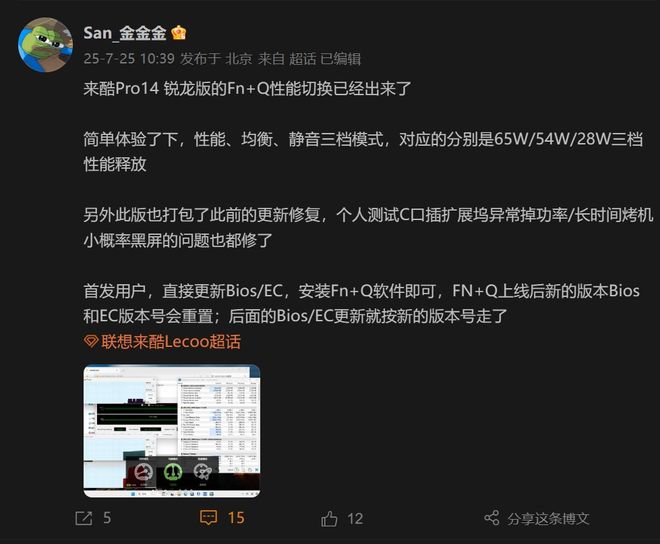Open comments via the speech bubble icon
Screen dimensions: 660x544
tap(208, 517)
